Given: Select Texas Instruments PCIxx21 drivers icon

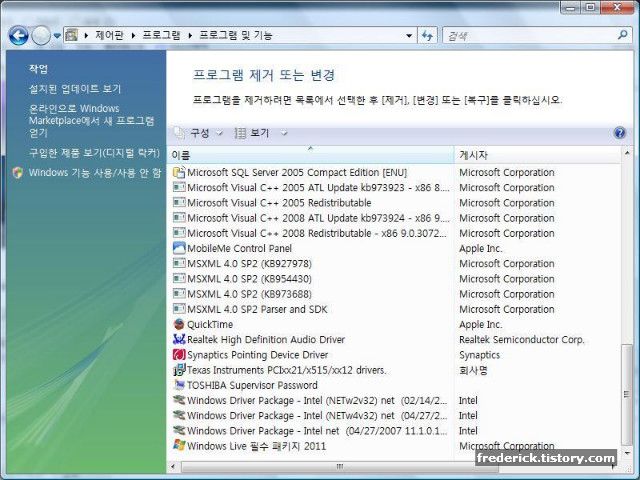Looking at the screenshot, I should pos(179,370).
